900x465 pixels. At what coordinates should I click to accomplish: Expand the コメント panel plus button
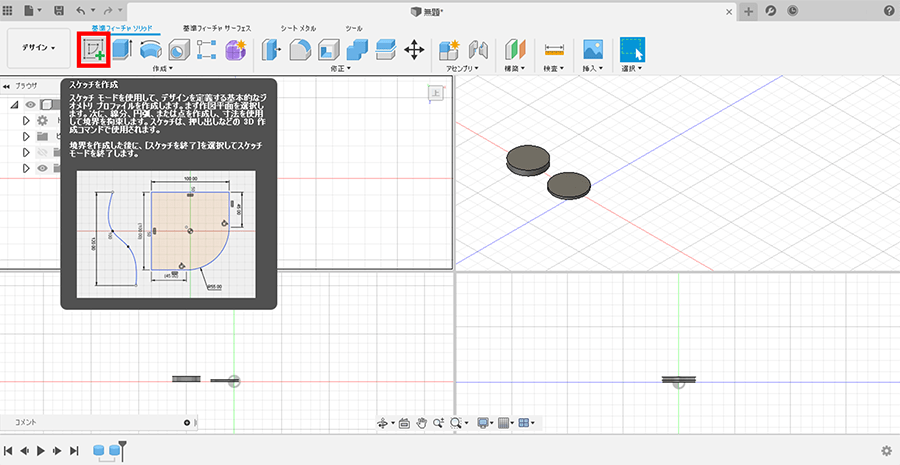[x=187, y=423]
